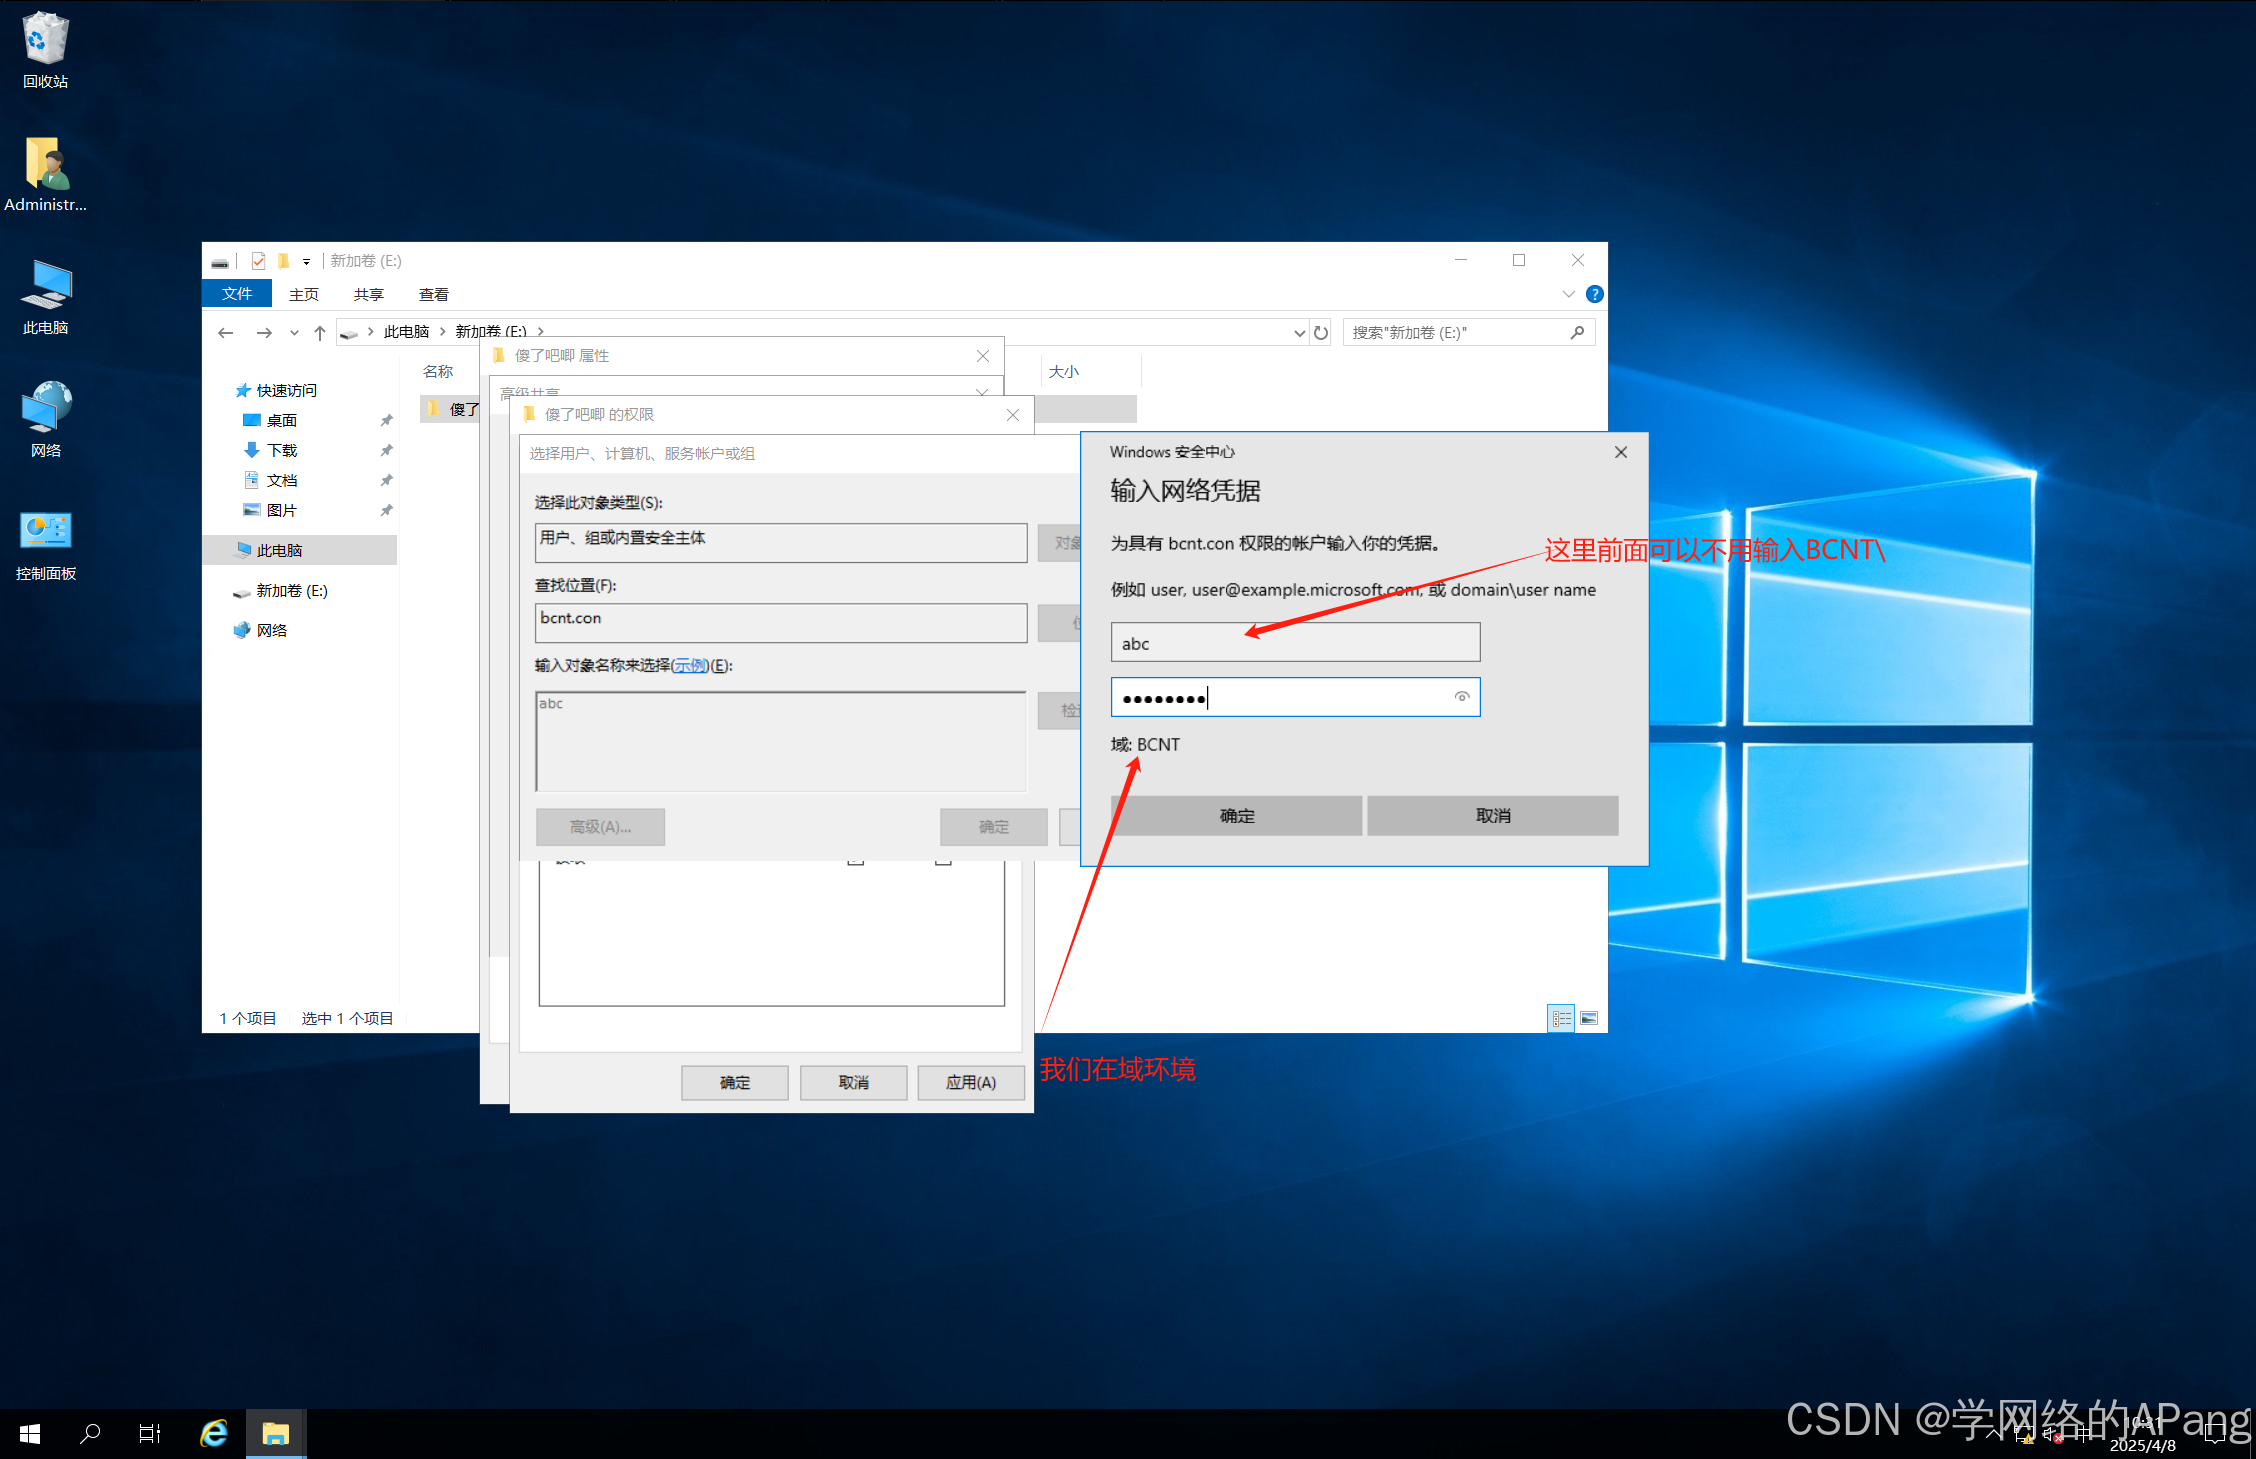2256x1459 pixels.
Task: Click the username field containing abc
Action: (1295, 643)
